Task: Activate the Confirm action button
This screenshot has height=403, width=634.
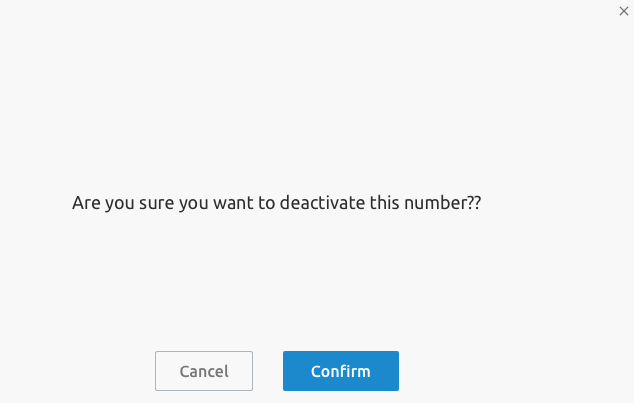Action: coord(341,371)
